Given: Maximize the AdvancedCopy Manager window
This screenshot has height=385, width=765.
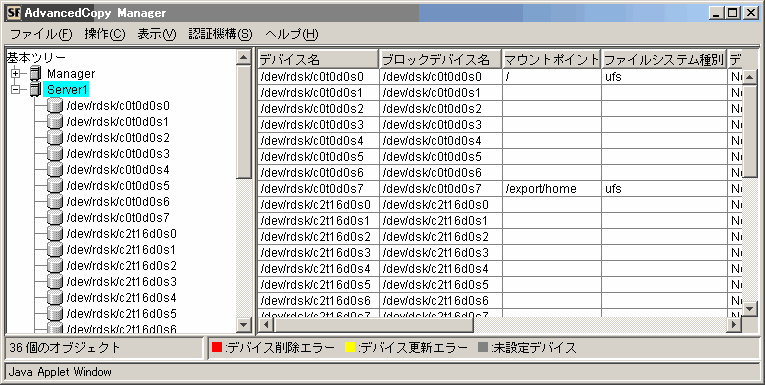Looking at the screenshot, I should point(733,13).
